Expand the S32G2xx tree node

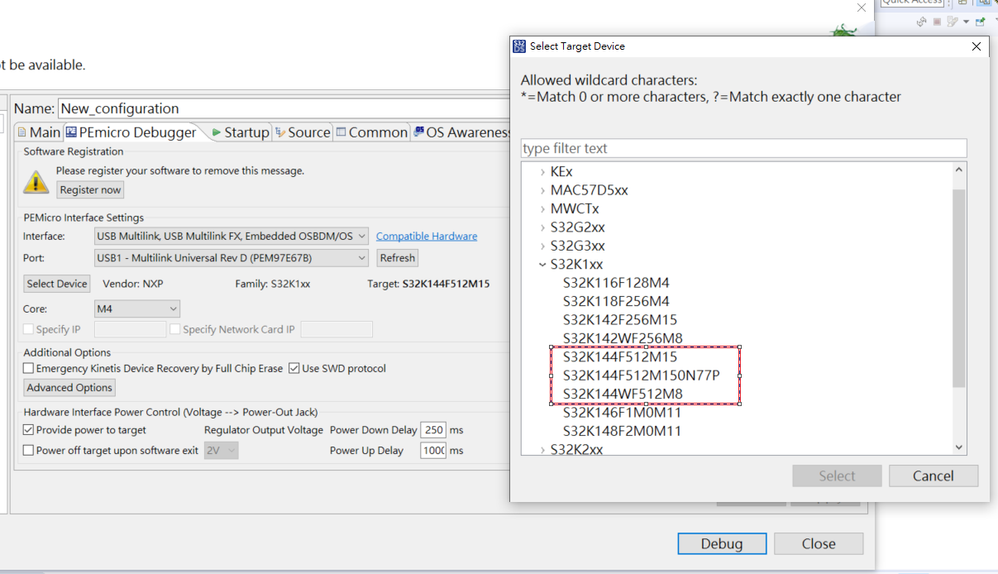click(x=542, y=227)
